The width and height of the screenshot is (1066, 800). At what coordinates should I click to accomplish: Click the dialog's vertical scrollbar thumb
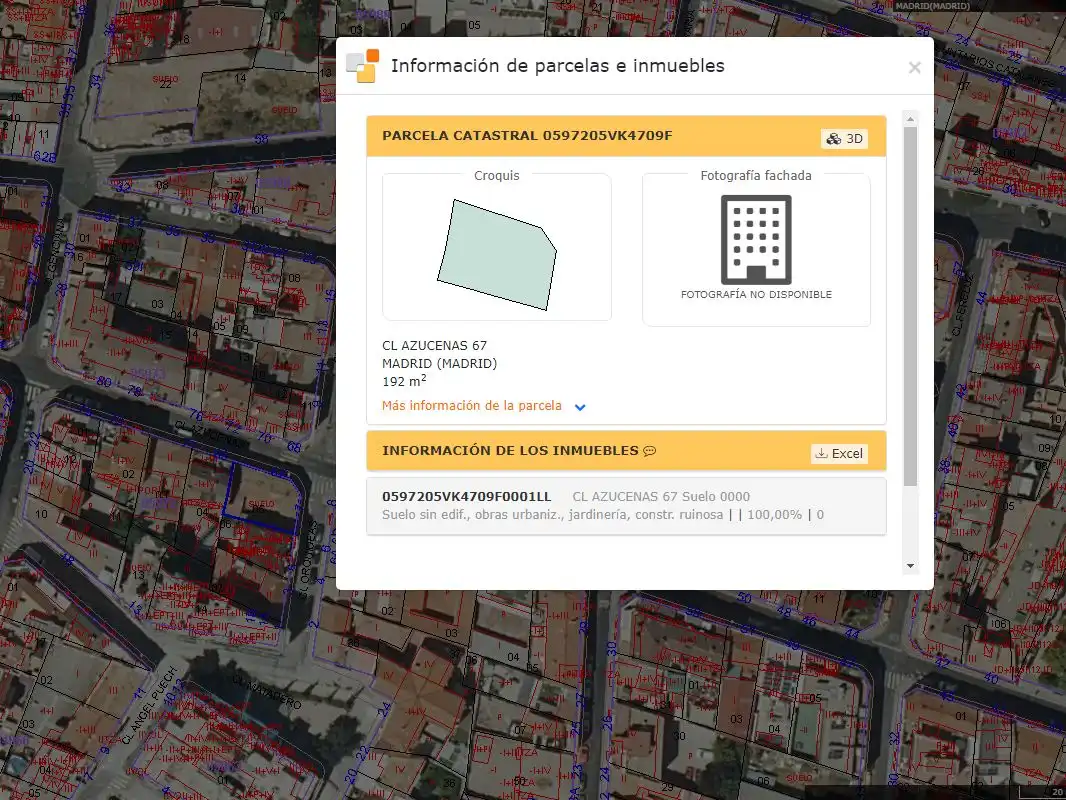coord(910,306)
